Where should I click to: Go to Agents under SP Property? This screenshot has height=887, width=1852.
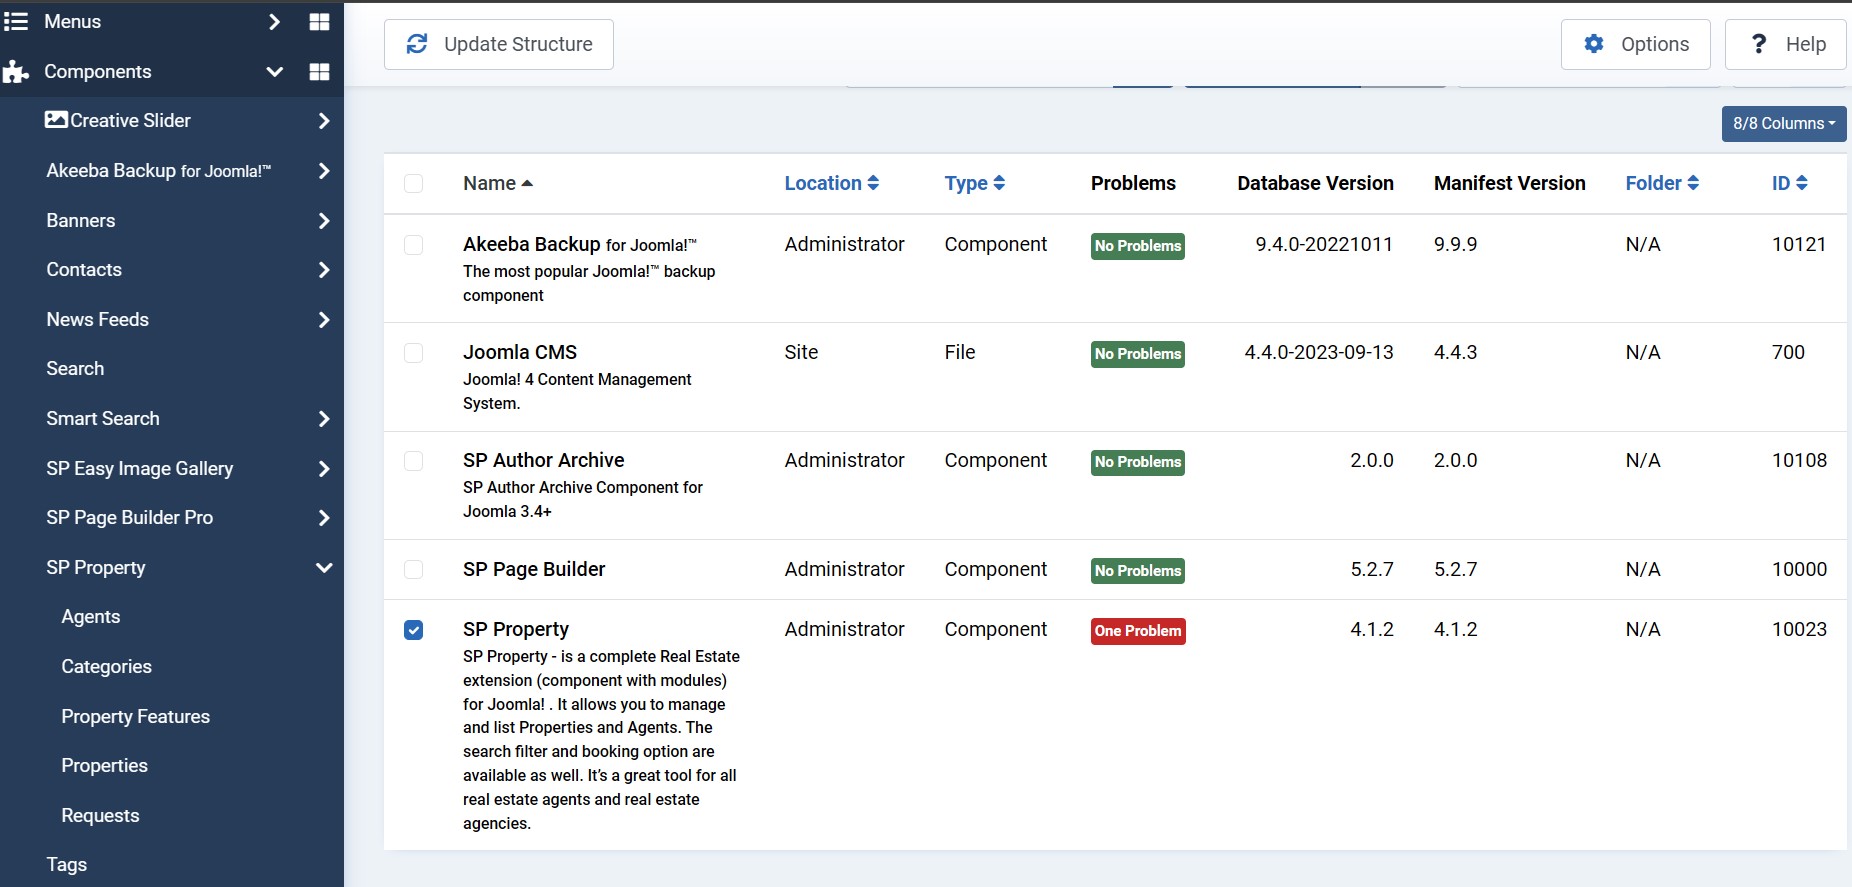click(90, 617)
